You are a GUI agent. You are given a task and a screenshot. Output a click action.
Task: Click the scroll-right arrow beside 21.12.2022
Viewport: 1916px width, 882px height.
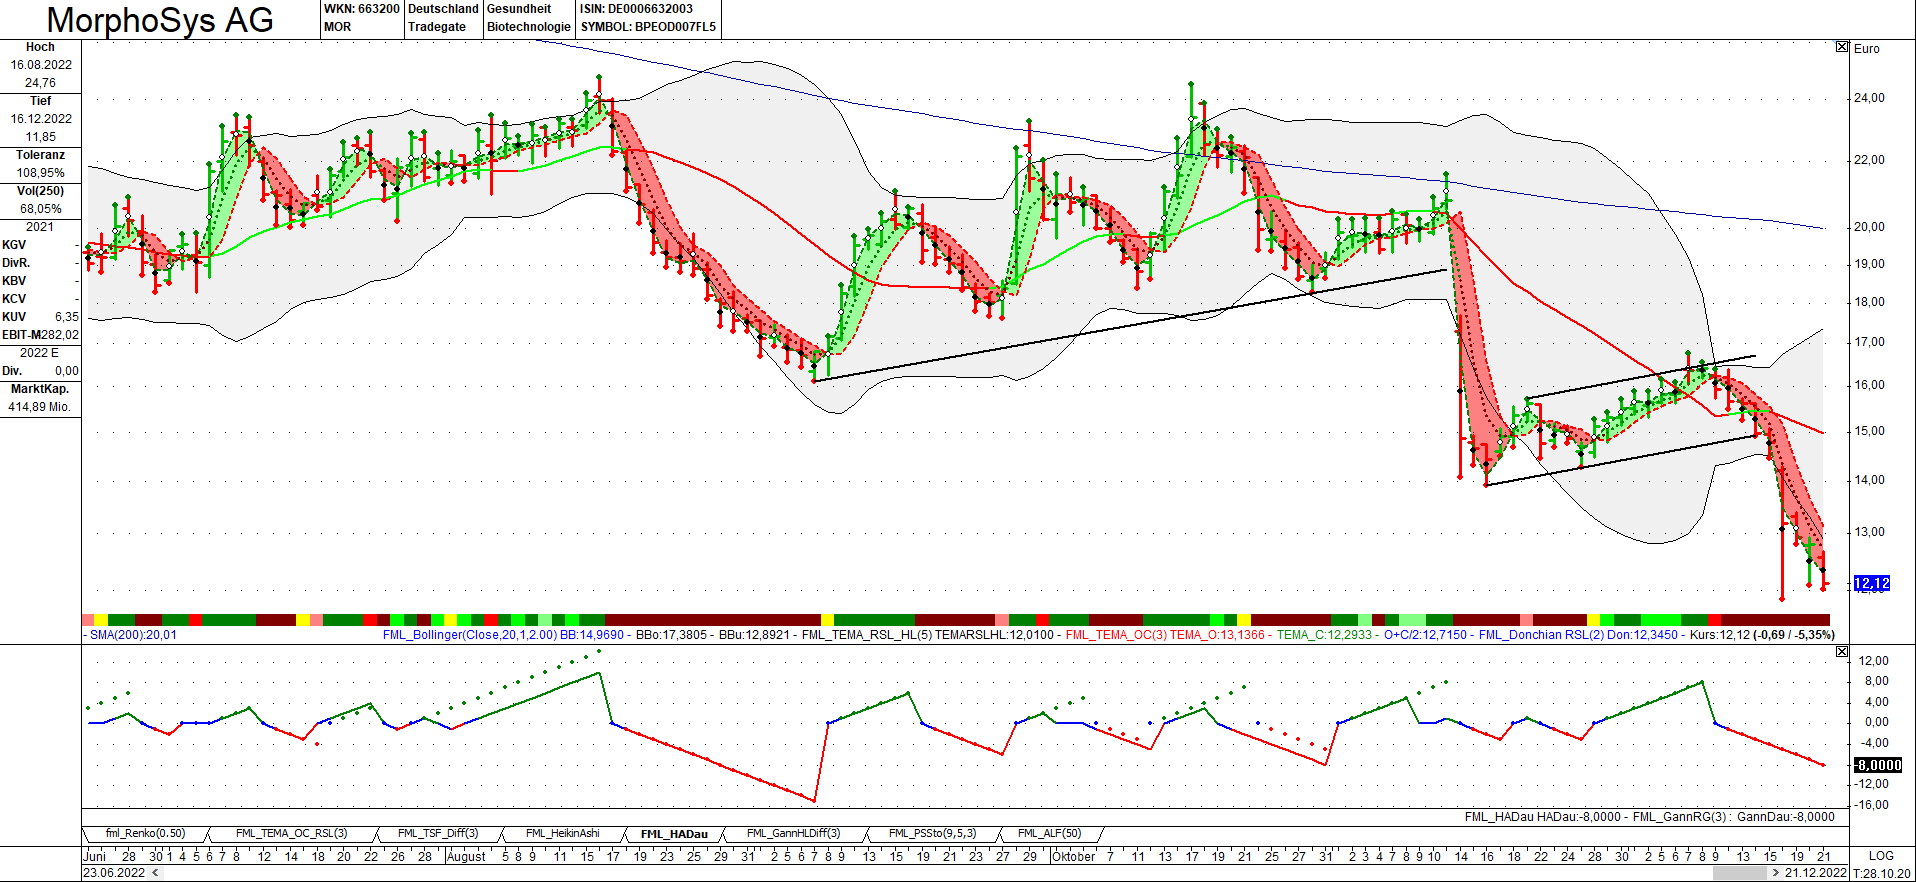coord(1776,873)
